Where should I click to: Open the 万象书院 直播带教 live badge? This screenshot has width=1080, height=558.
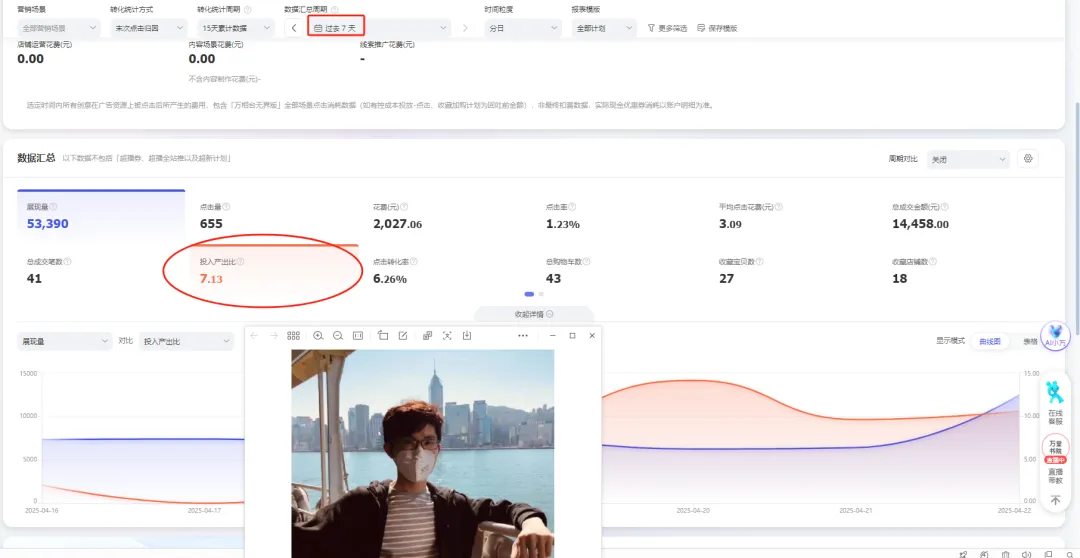pos(1055,459)
